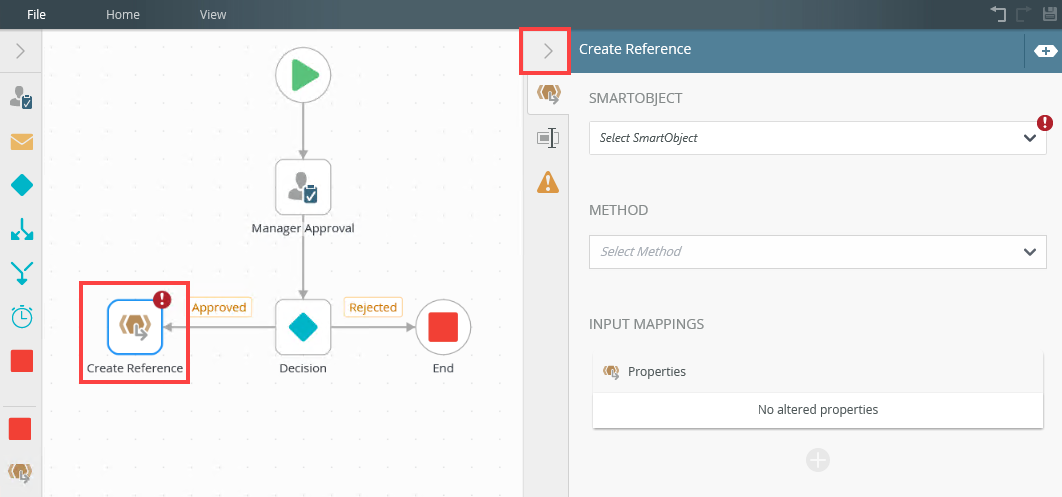This screenshot has width=1062, height=497.
Task: Click the add mapping plus button
Action: 818,460
